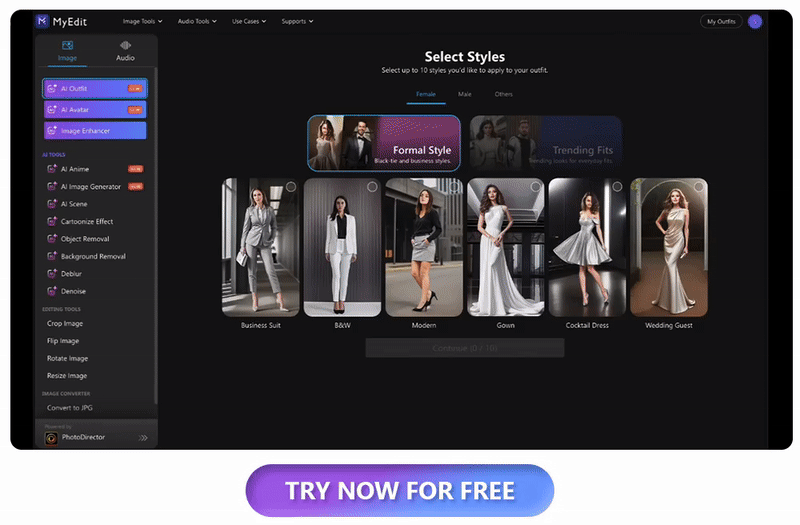This screenshot has width=800, height=525.
Task: Click the AI Outfit icon
Action: [x=52, y=89]
